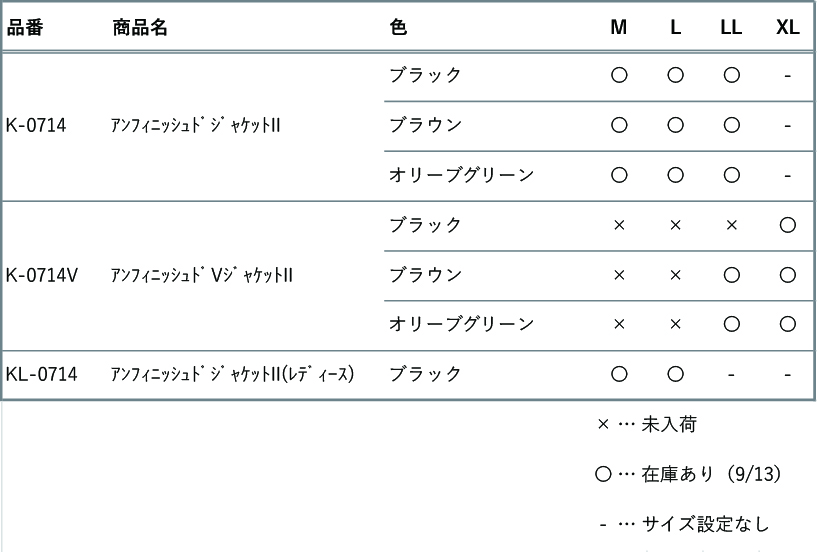The width and height of the screenshot is (817, 552).
Task: Click the 商品名 column header
Action: [140, 27]
